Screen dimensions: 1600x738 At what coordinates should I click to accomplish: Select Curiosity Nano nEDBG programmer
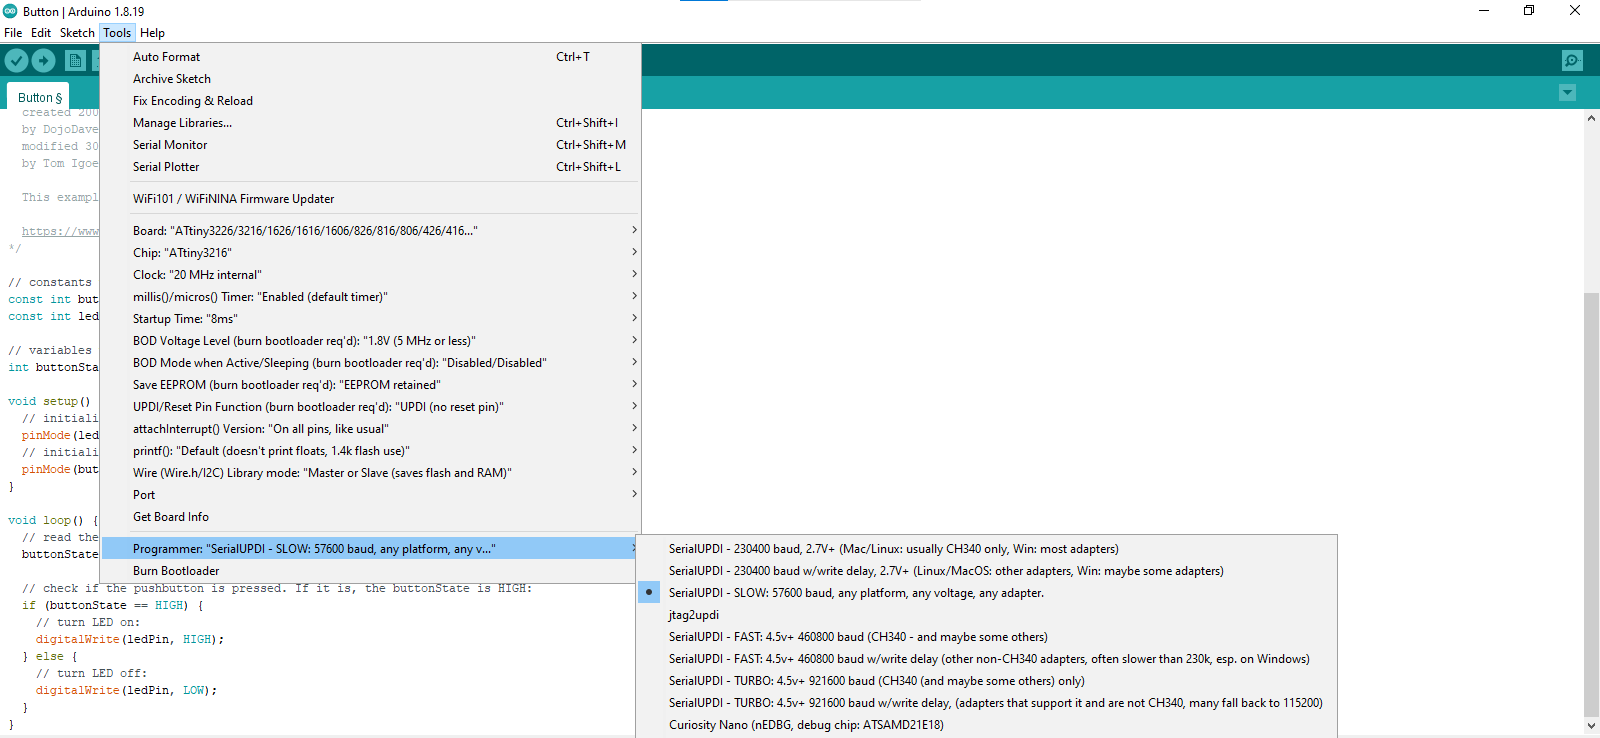987,725
